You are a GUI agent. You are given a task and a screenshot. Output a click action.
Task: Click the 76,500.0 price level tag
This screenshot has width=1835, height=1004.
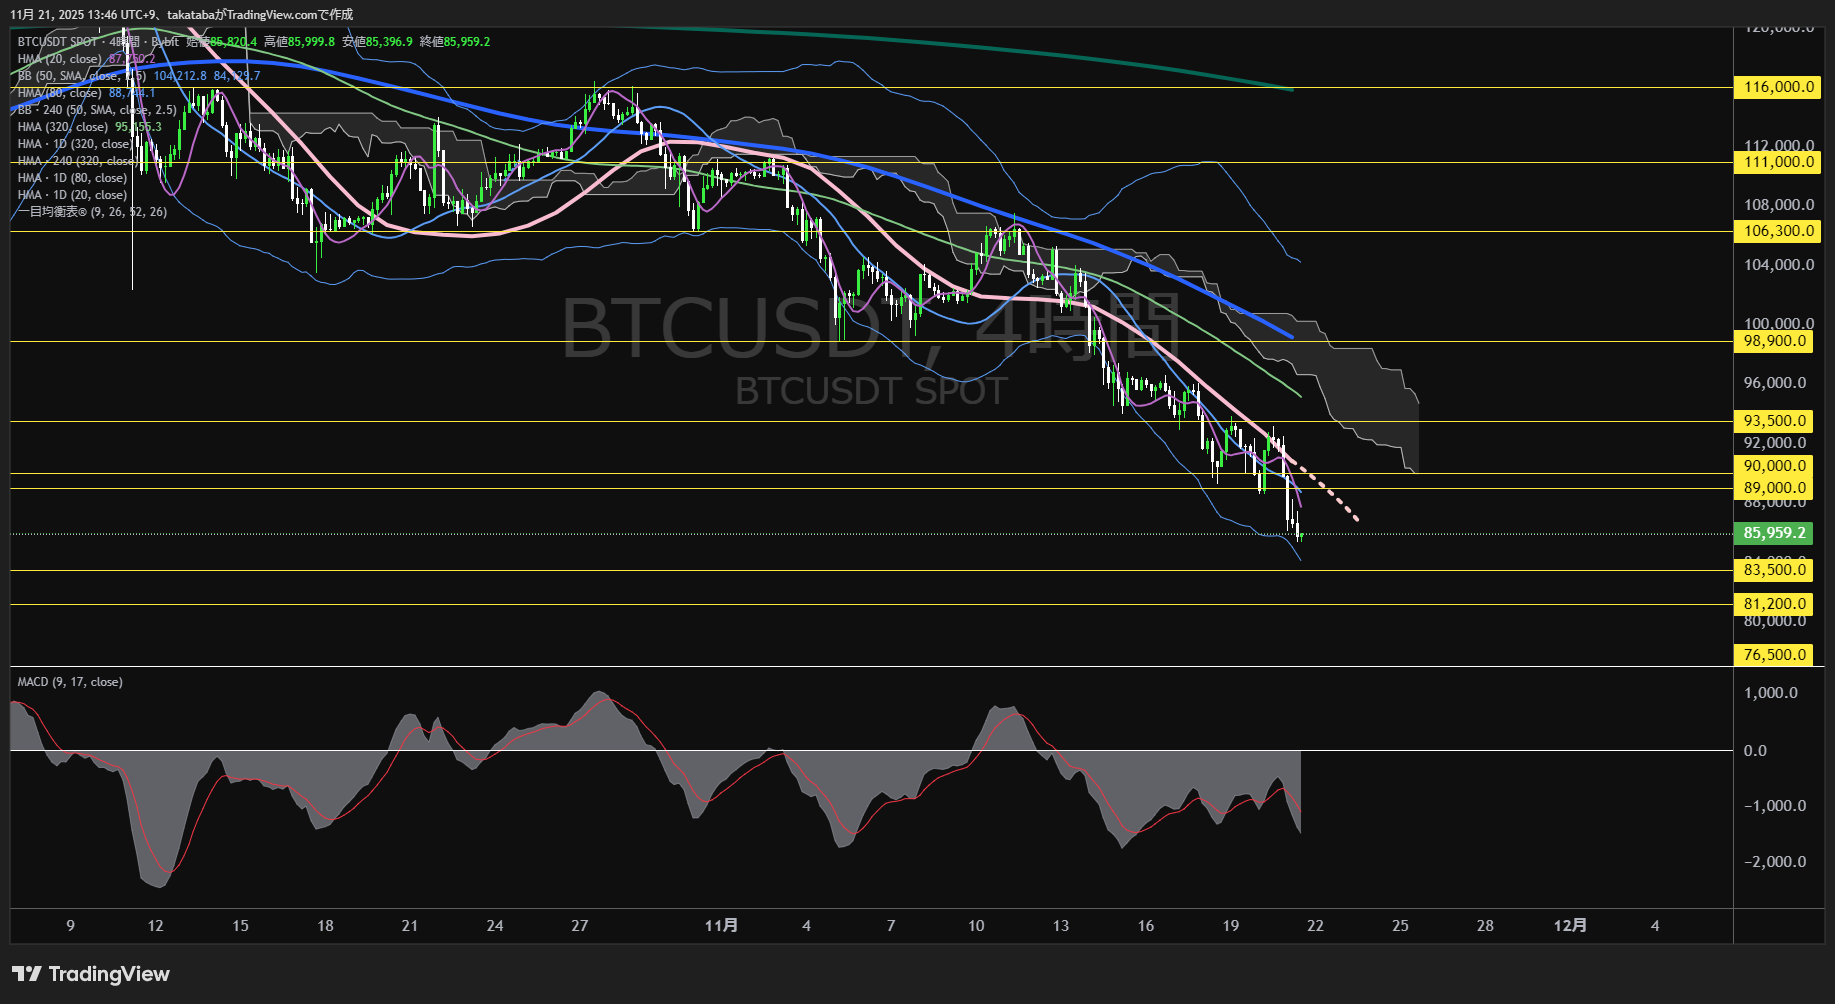tap(1773, 654)
